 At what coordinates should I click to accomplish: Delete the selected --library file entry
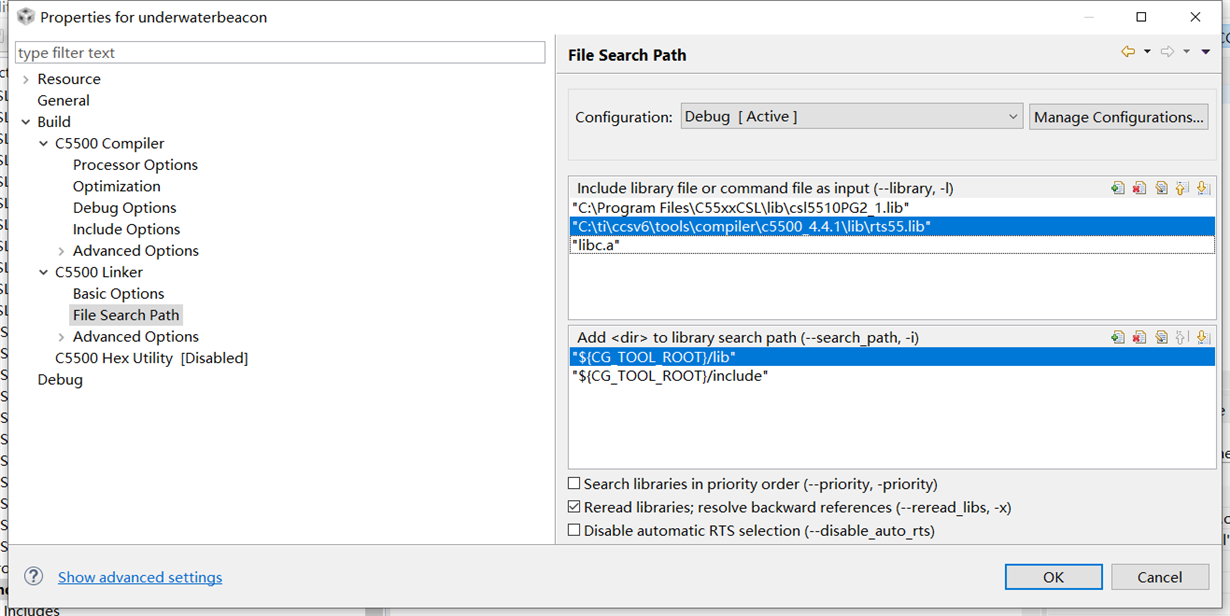[1139, 188]
